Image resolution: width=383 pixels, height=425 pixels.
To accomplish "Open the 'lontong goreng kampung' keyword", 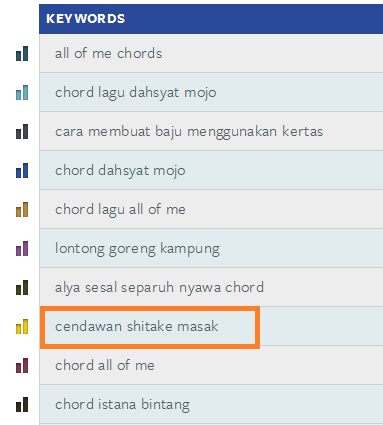I will coord(137,249).
